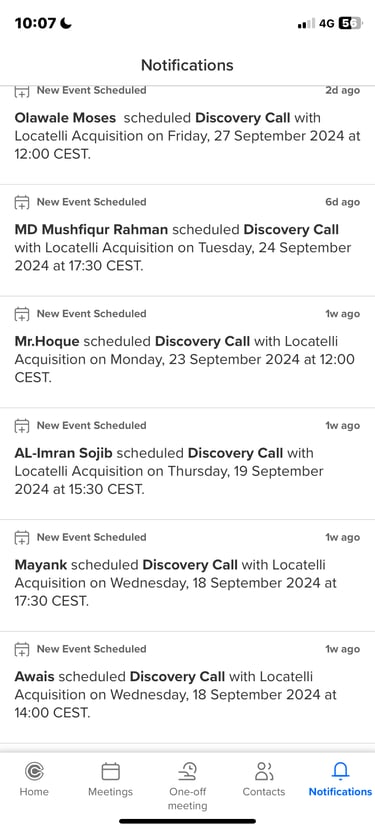
Task: Open the Home tab icon
Action: coord(34,771)
